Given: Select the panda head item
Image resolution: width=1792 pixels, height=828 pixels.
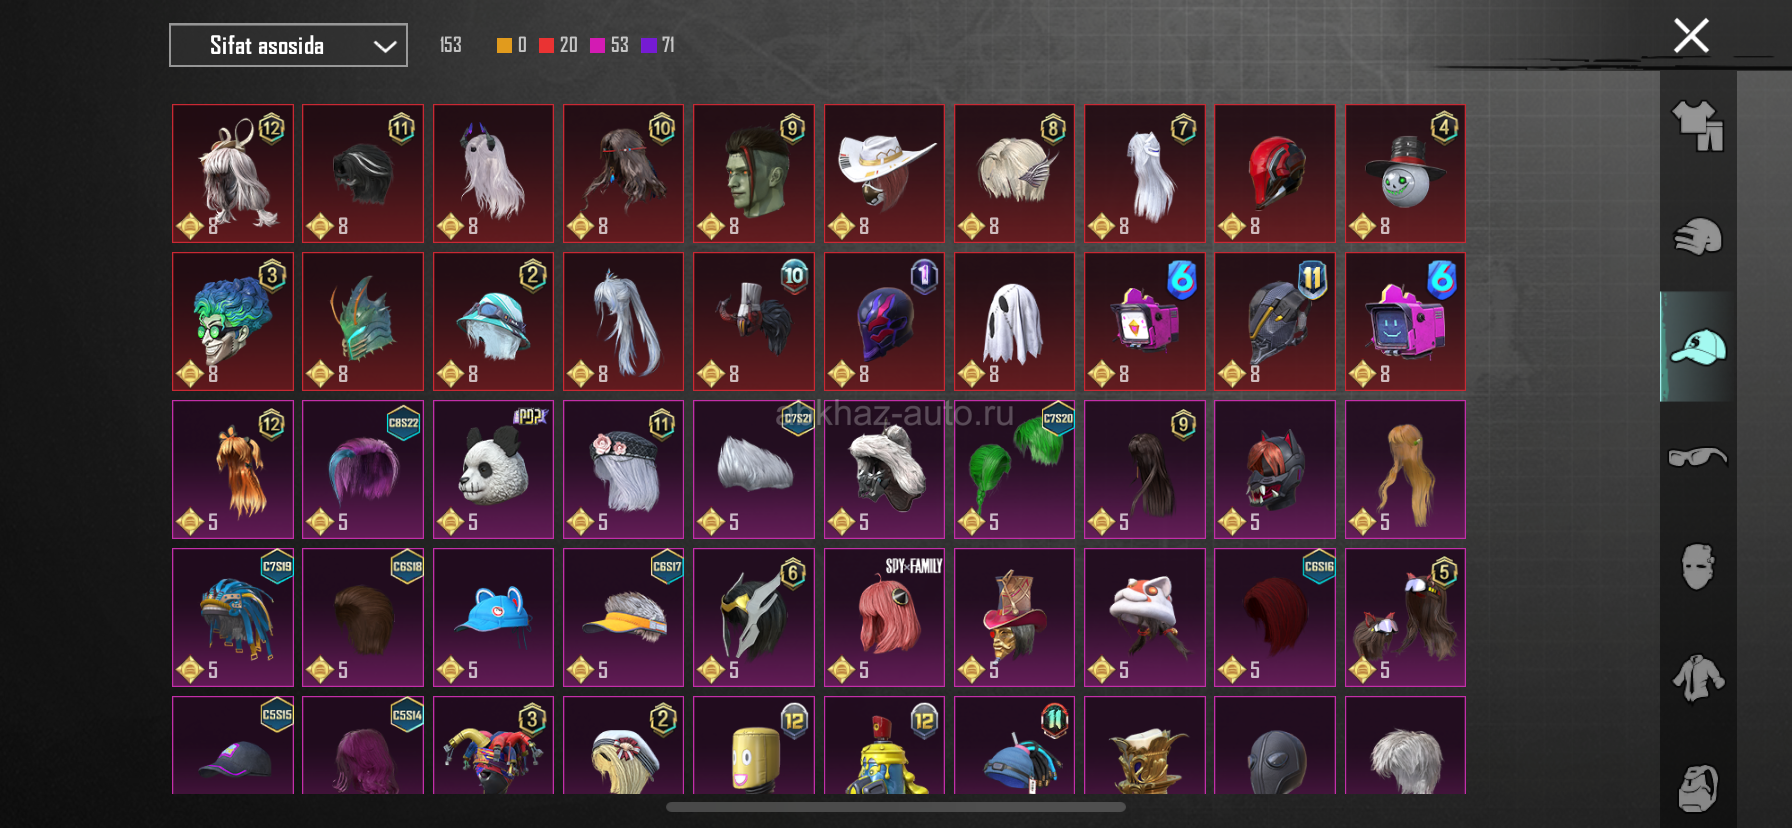Looking at the screenshot, I should (493, 469).
